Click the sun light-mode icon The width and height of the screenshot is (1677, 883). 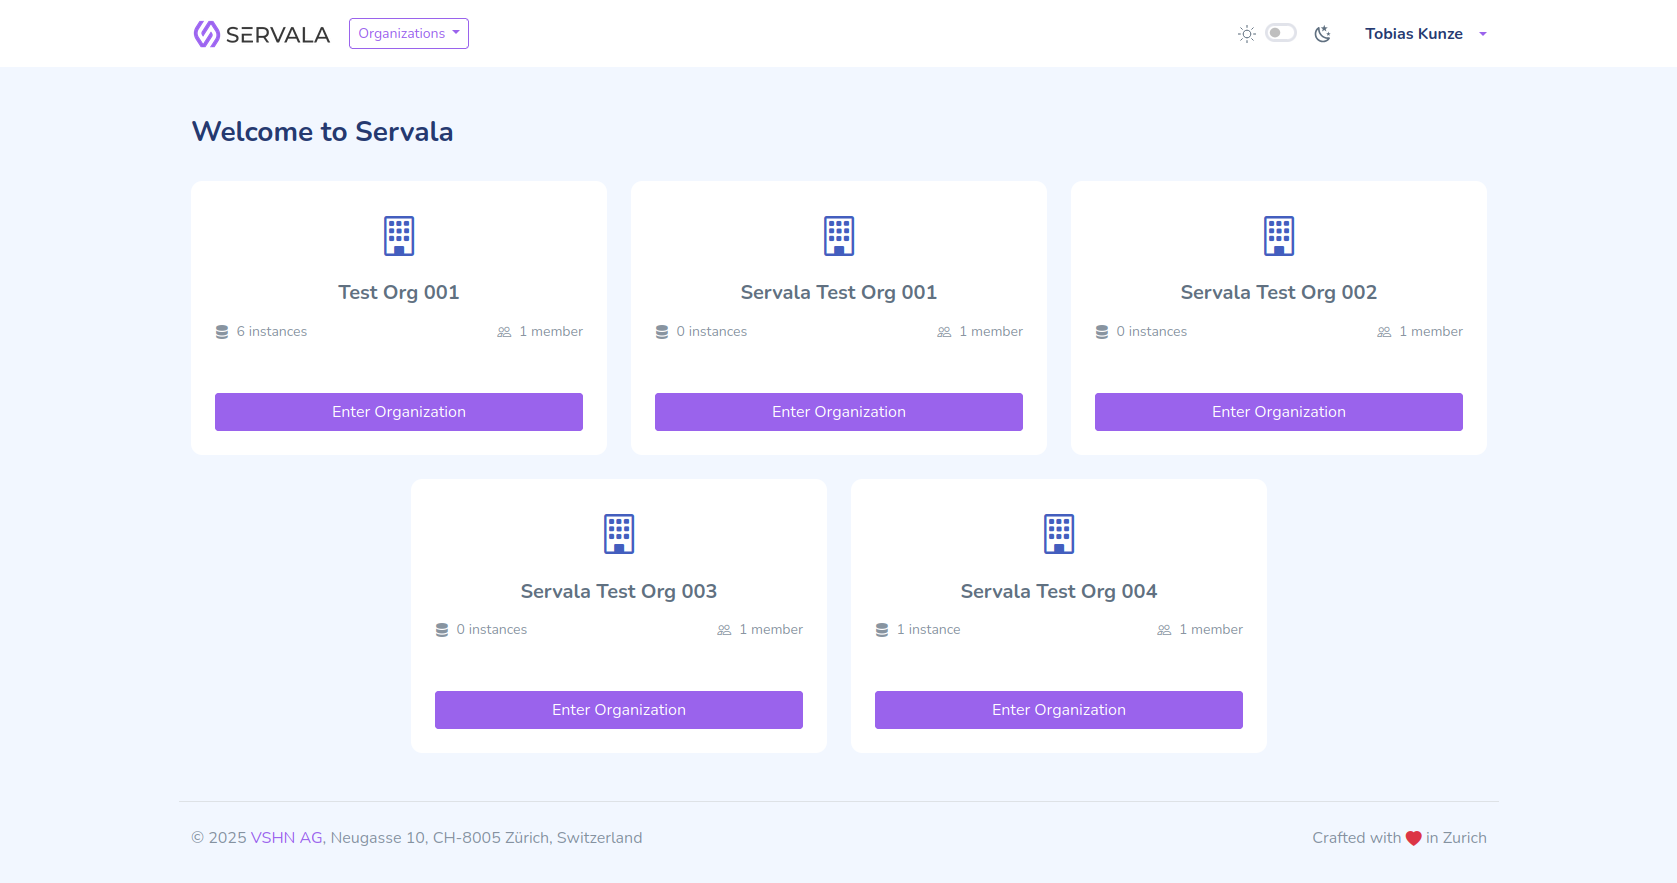(1246, 34)
